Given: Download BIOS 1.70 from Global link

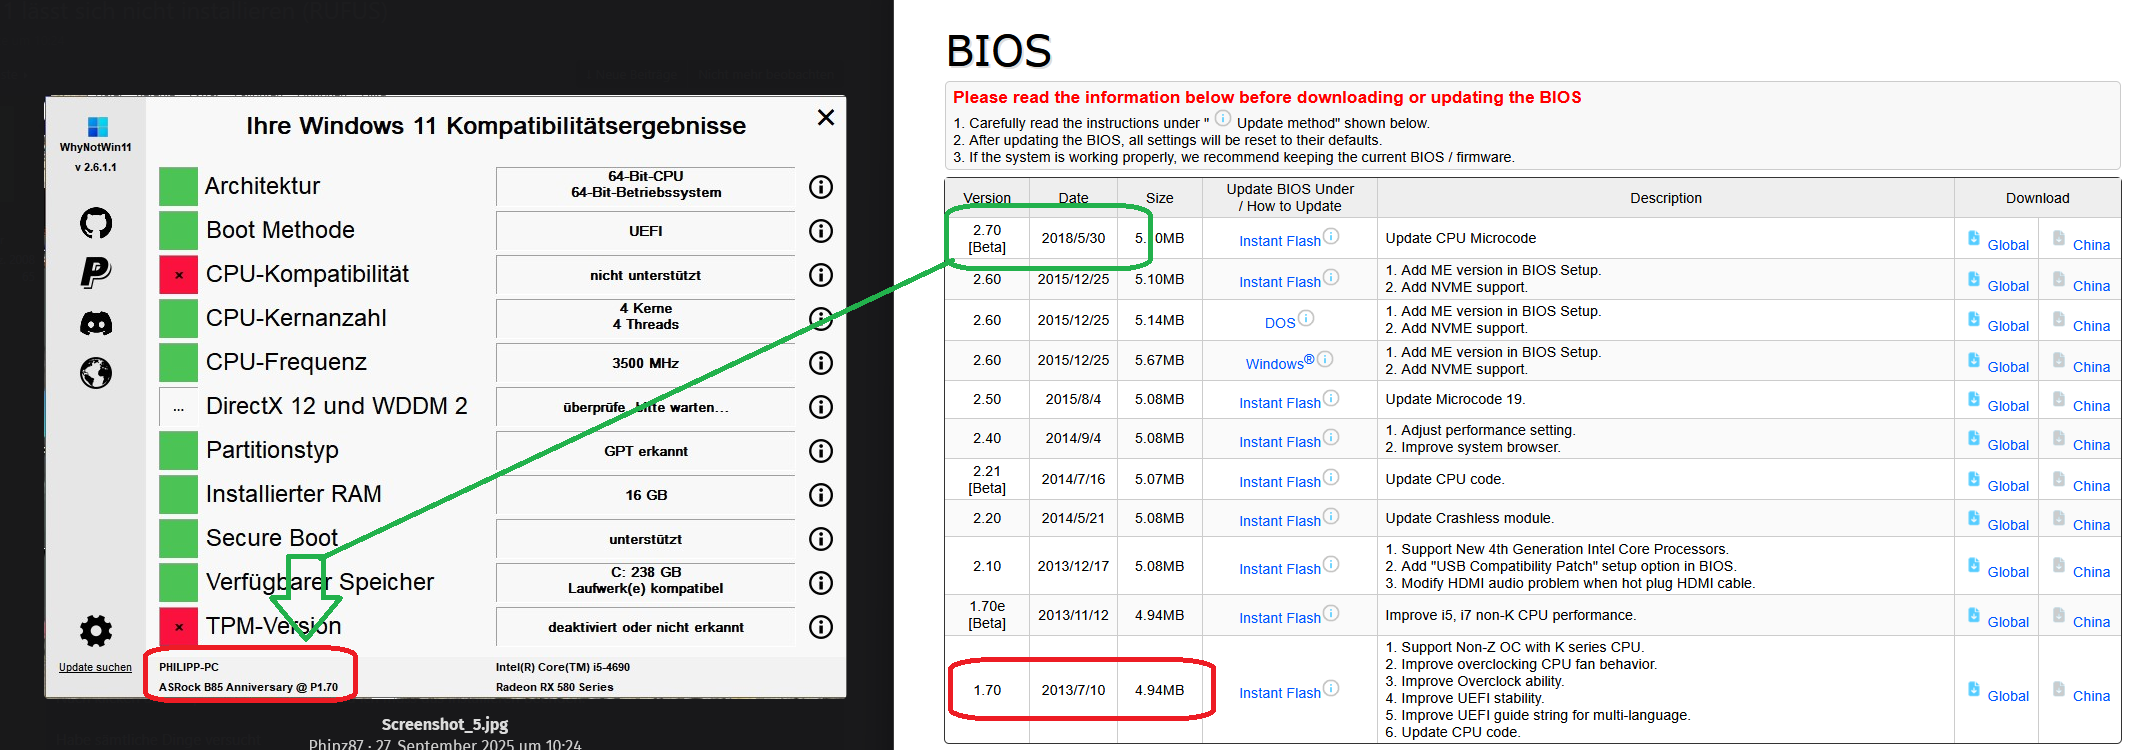Looking at the screenshot, I should pos(2008,696).
